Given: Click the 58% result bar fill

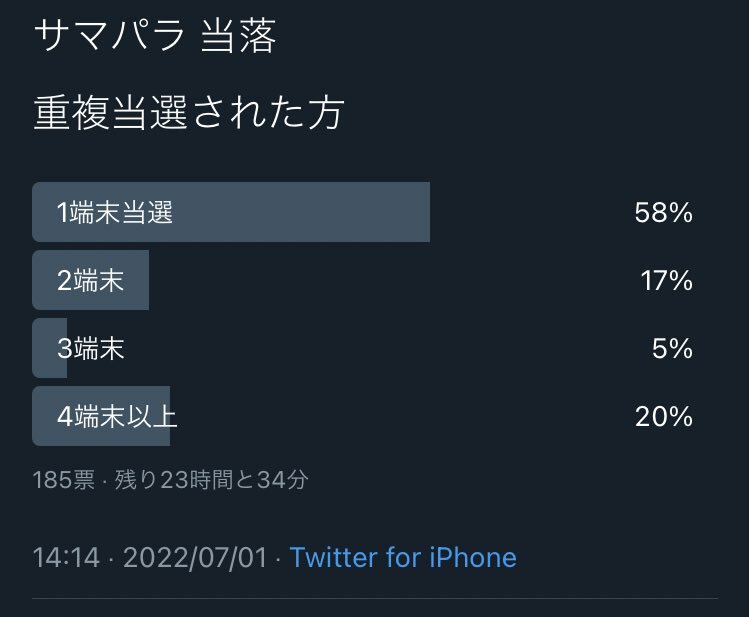Looking at the screenshot, I should 231,212.
